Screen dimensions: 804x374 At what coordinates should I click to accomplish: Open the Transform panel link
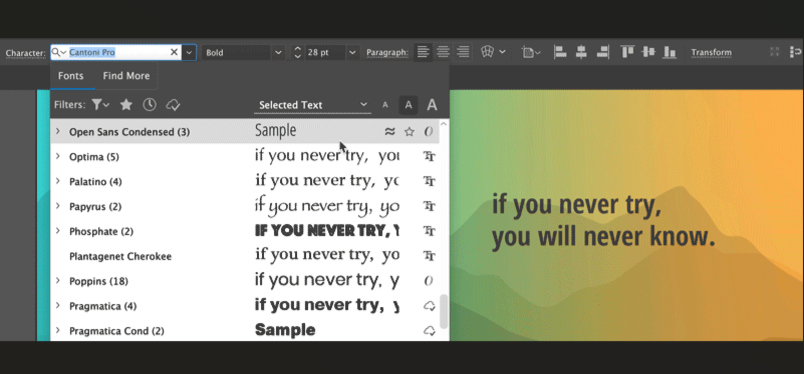(x=711, y=52)
